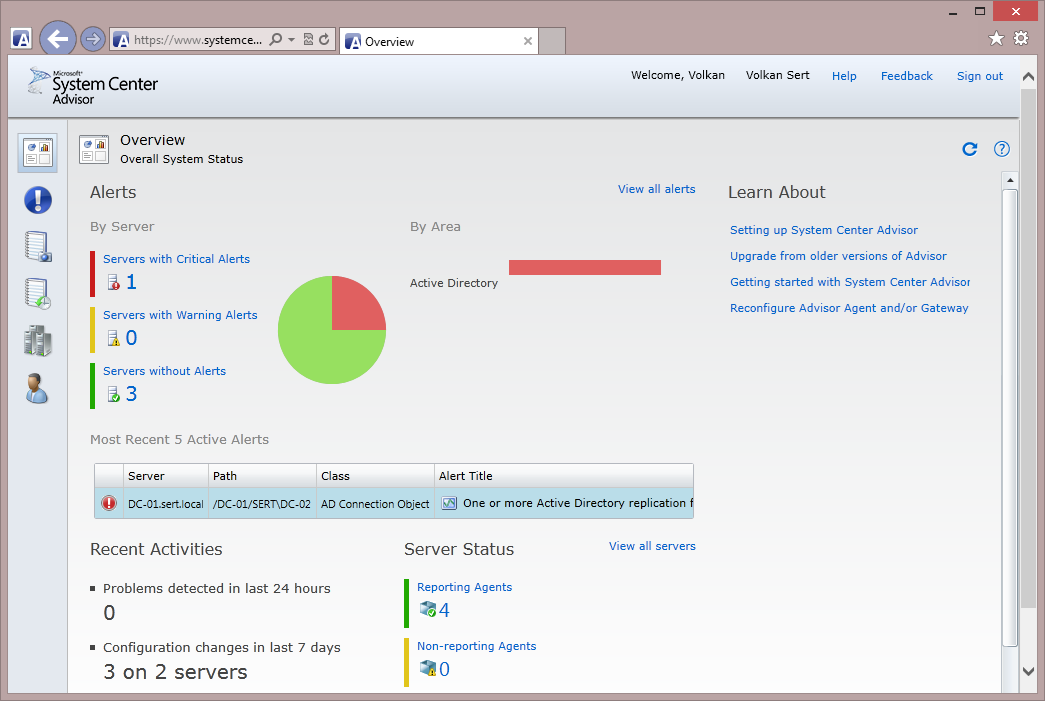Click the healthy server icon beside count 3
Image resolution: width=1045 pixels, height=701 pixels.
[114, 394]
